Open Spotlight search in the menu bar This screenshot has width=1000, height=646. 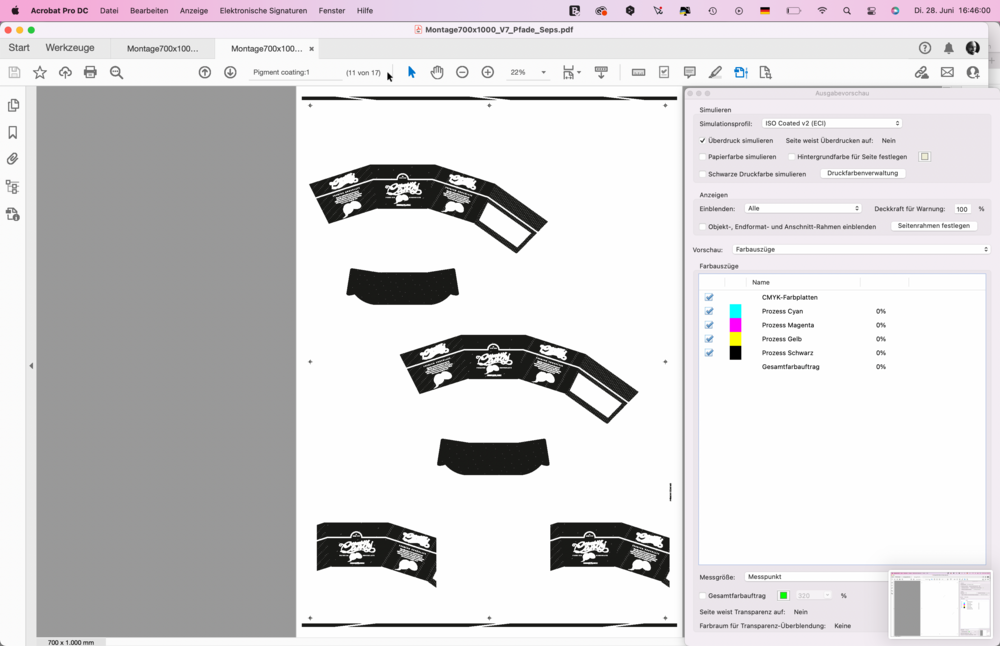[x=847, y=11]
